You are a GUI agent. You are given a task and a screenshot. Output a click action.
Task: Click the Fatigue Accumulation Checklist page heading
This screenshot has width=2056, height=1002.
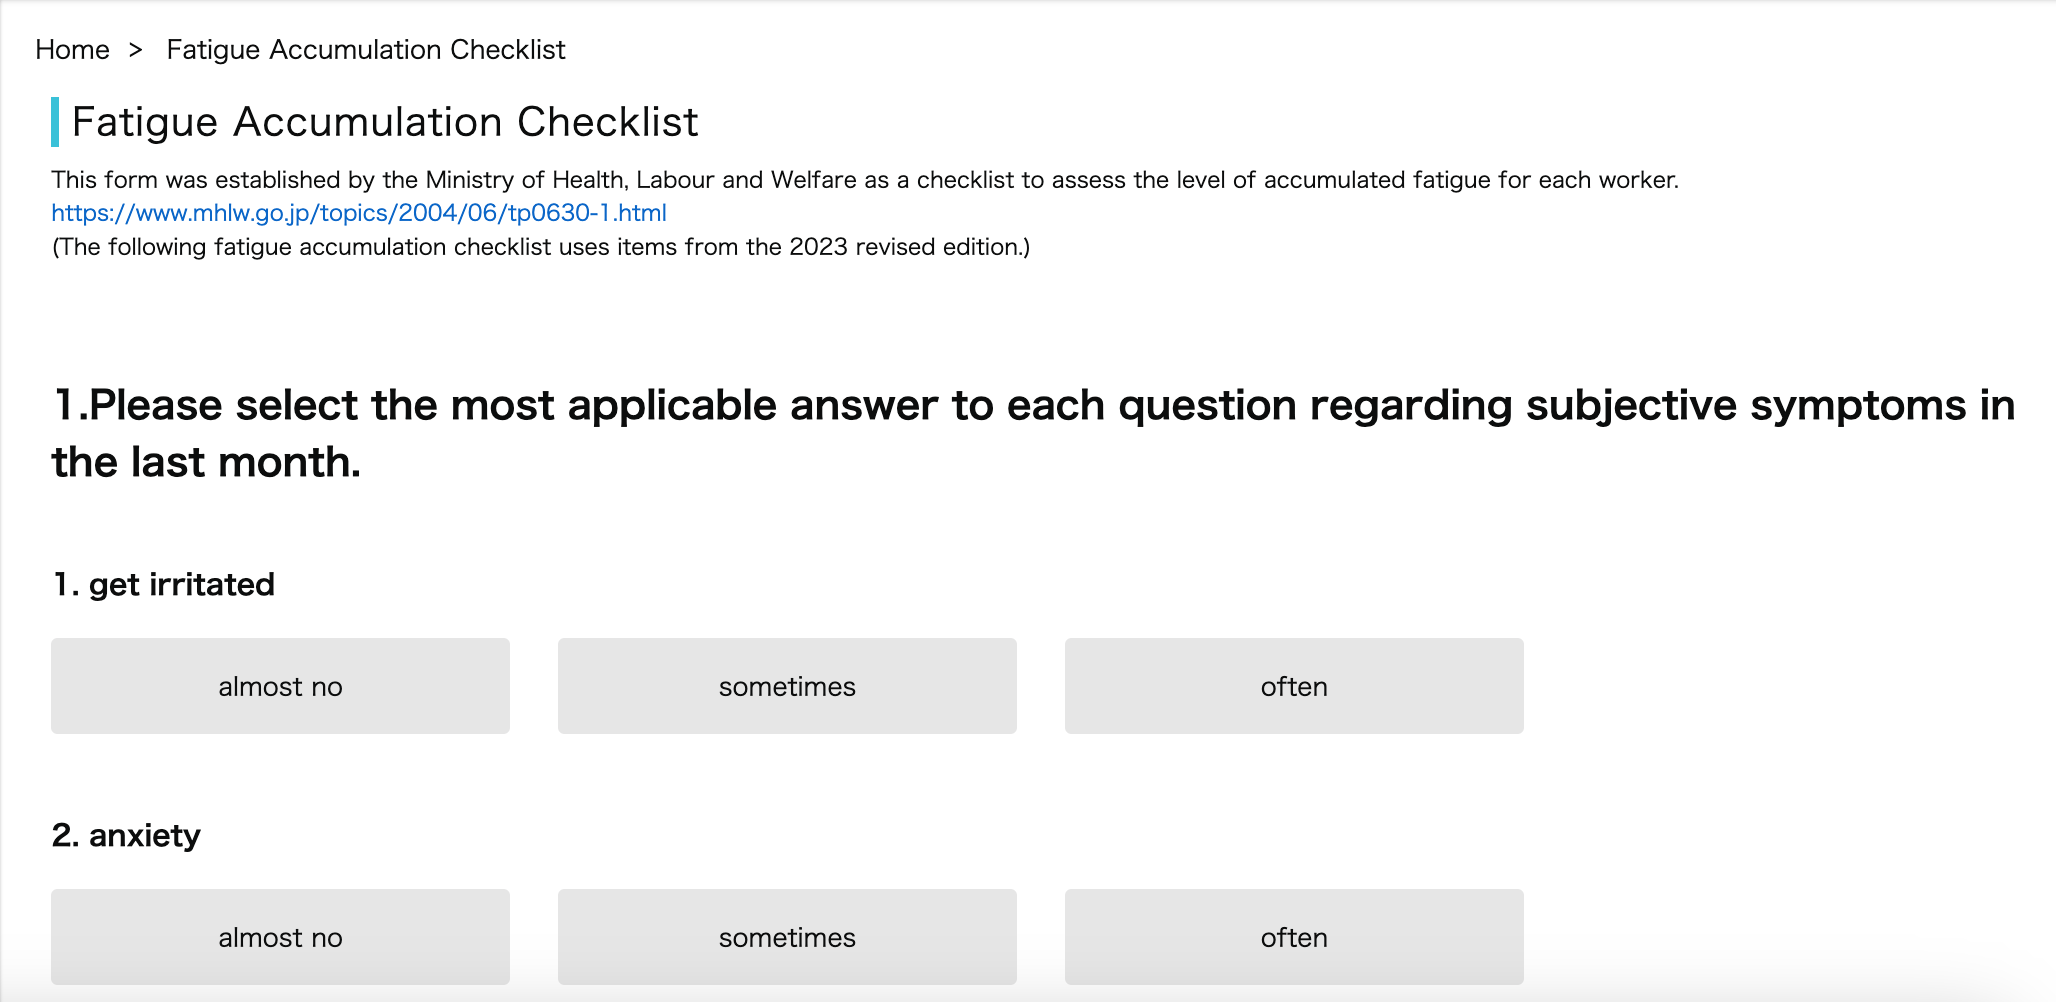coord(385,122)
